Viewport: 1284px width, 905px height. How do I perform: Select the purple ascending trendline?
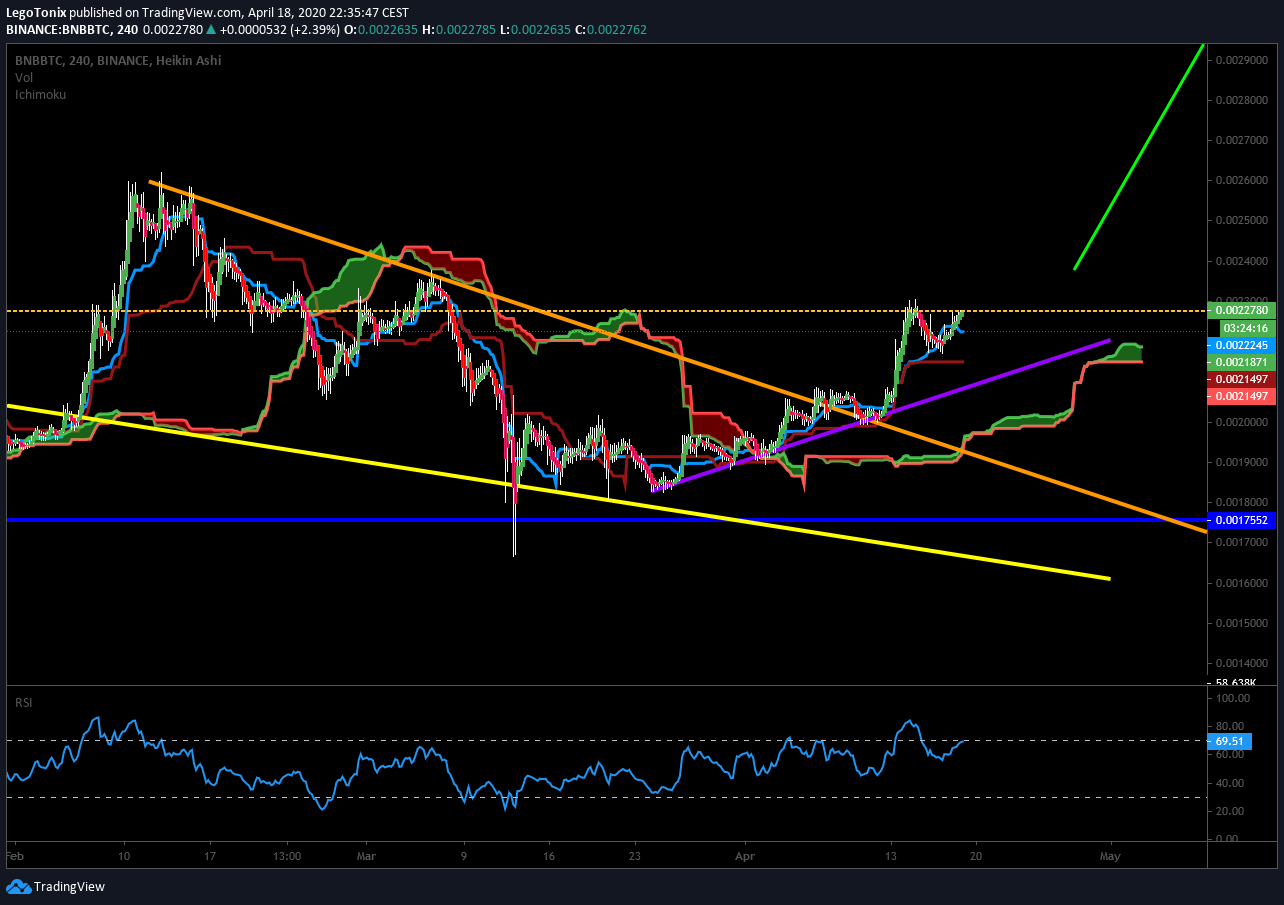point(880,416)
